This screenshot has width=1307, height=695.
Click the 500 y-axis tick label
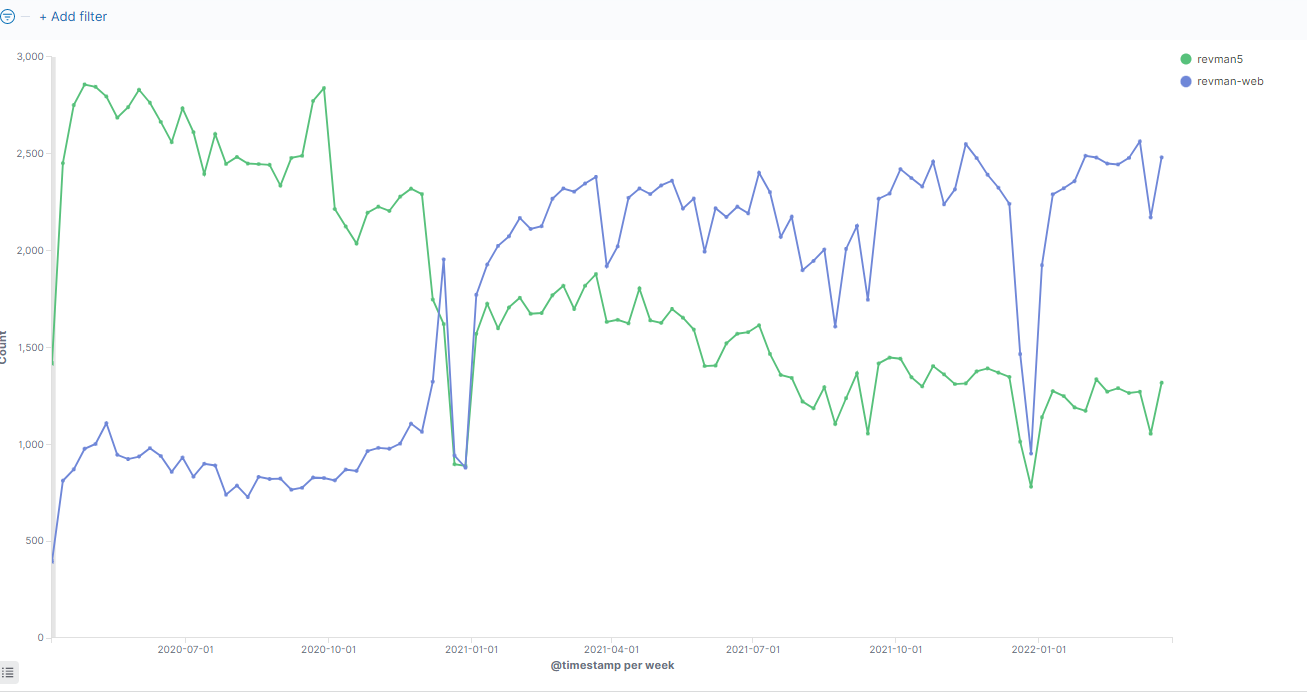(34, 541)
